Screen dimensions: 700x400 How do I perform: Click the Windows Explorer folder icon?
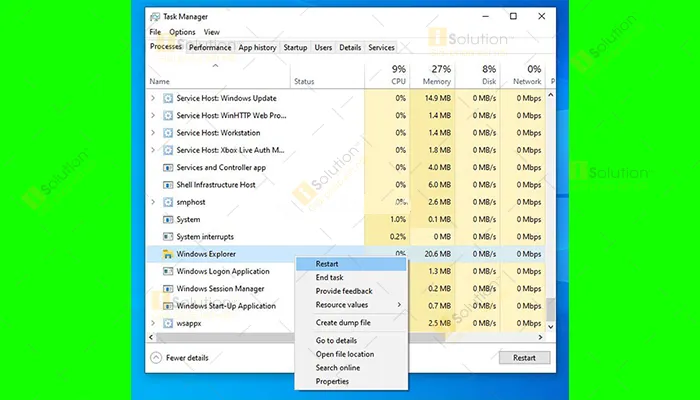(x=168, y=254)
